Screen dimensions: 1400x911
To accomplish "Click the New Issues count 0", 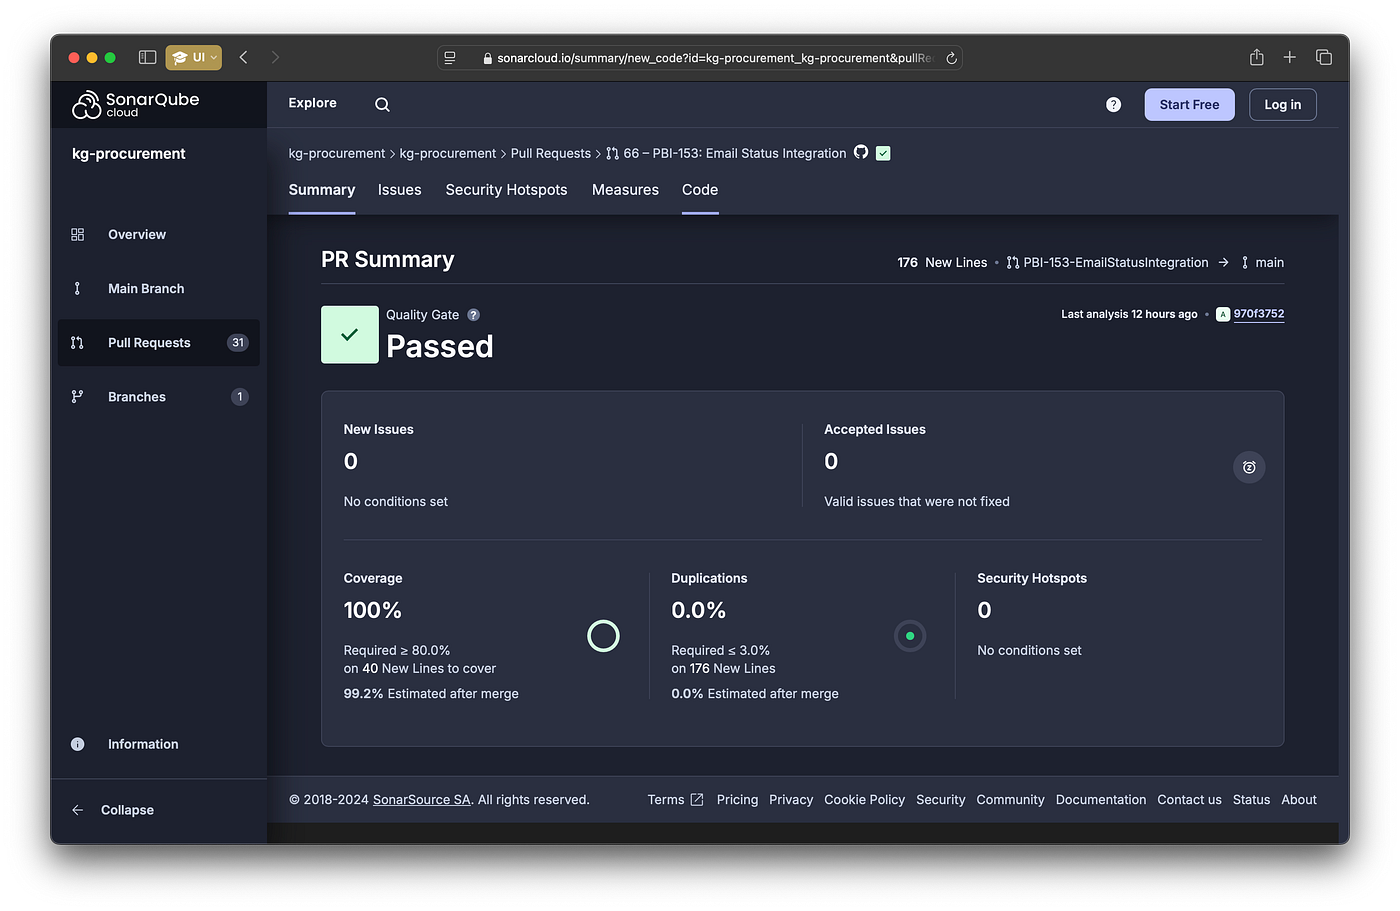I will (351, 462).
